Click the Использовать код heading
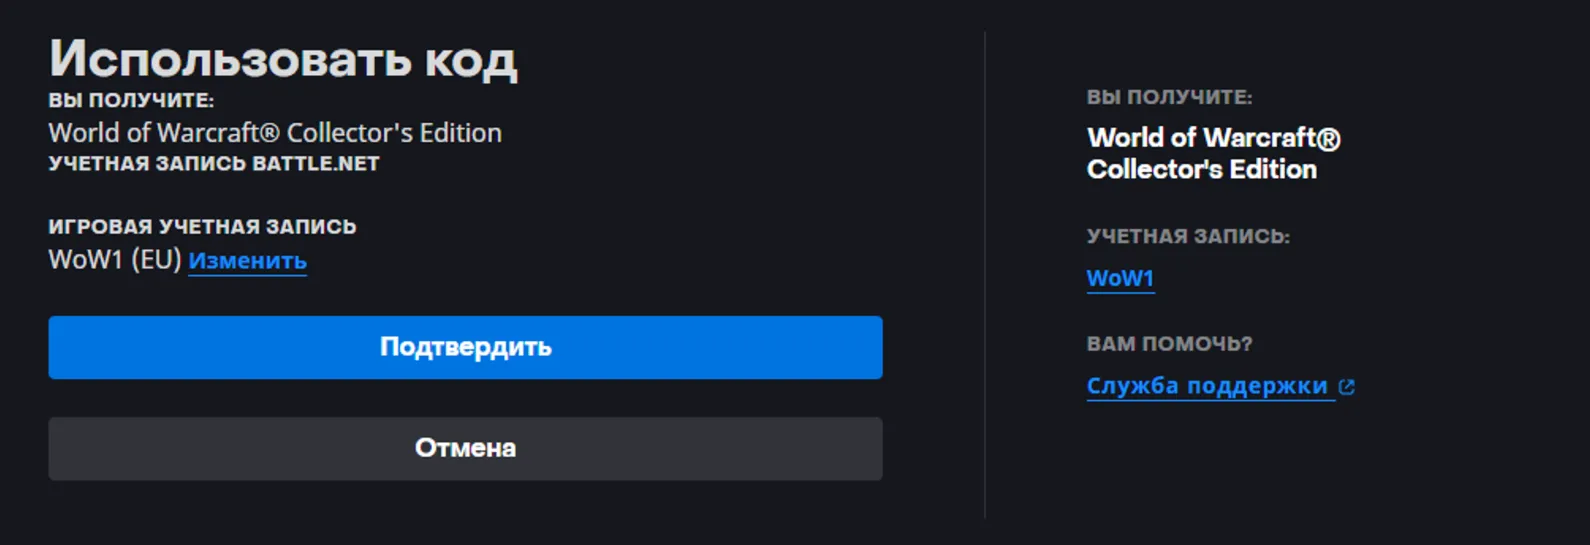 pyautogui.click(x=283, y=58)
